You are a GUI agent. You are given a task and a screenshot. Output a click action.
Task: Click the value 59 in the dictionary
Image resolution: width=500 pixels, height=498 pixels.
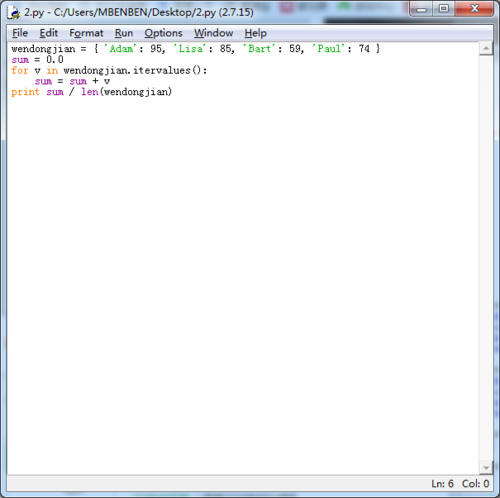tap(295, 49)
